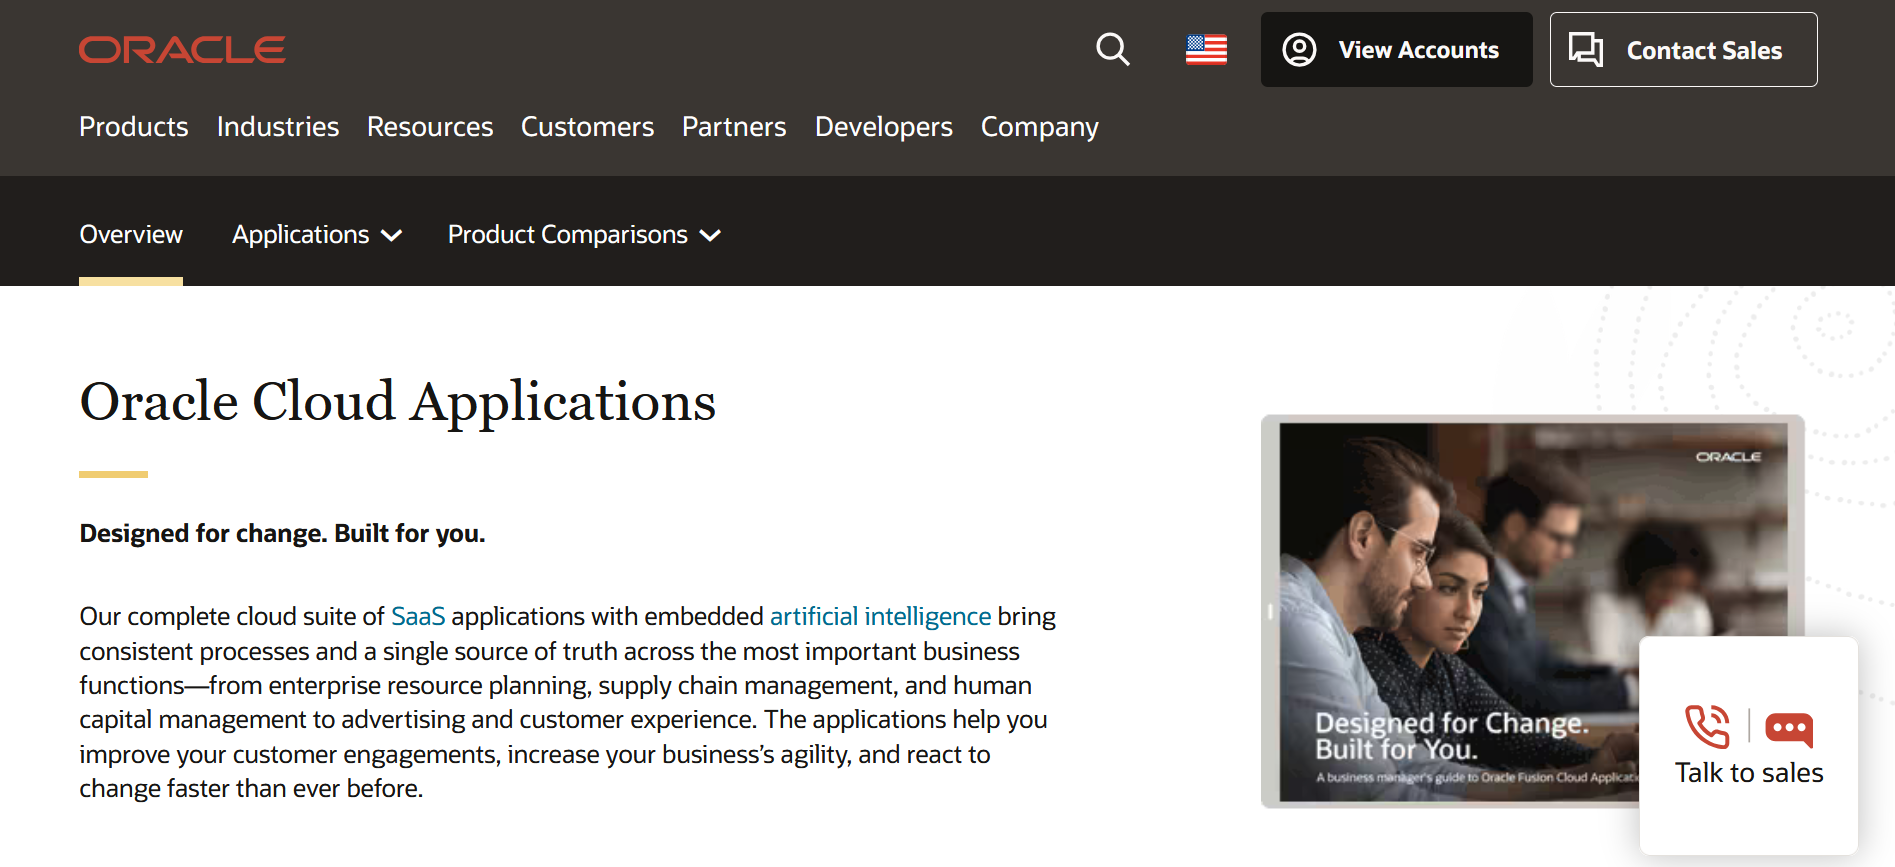Screen dimensions: 1895x867
Task: Follow the artificial intelligence link
Action: (x=880, y=616)
